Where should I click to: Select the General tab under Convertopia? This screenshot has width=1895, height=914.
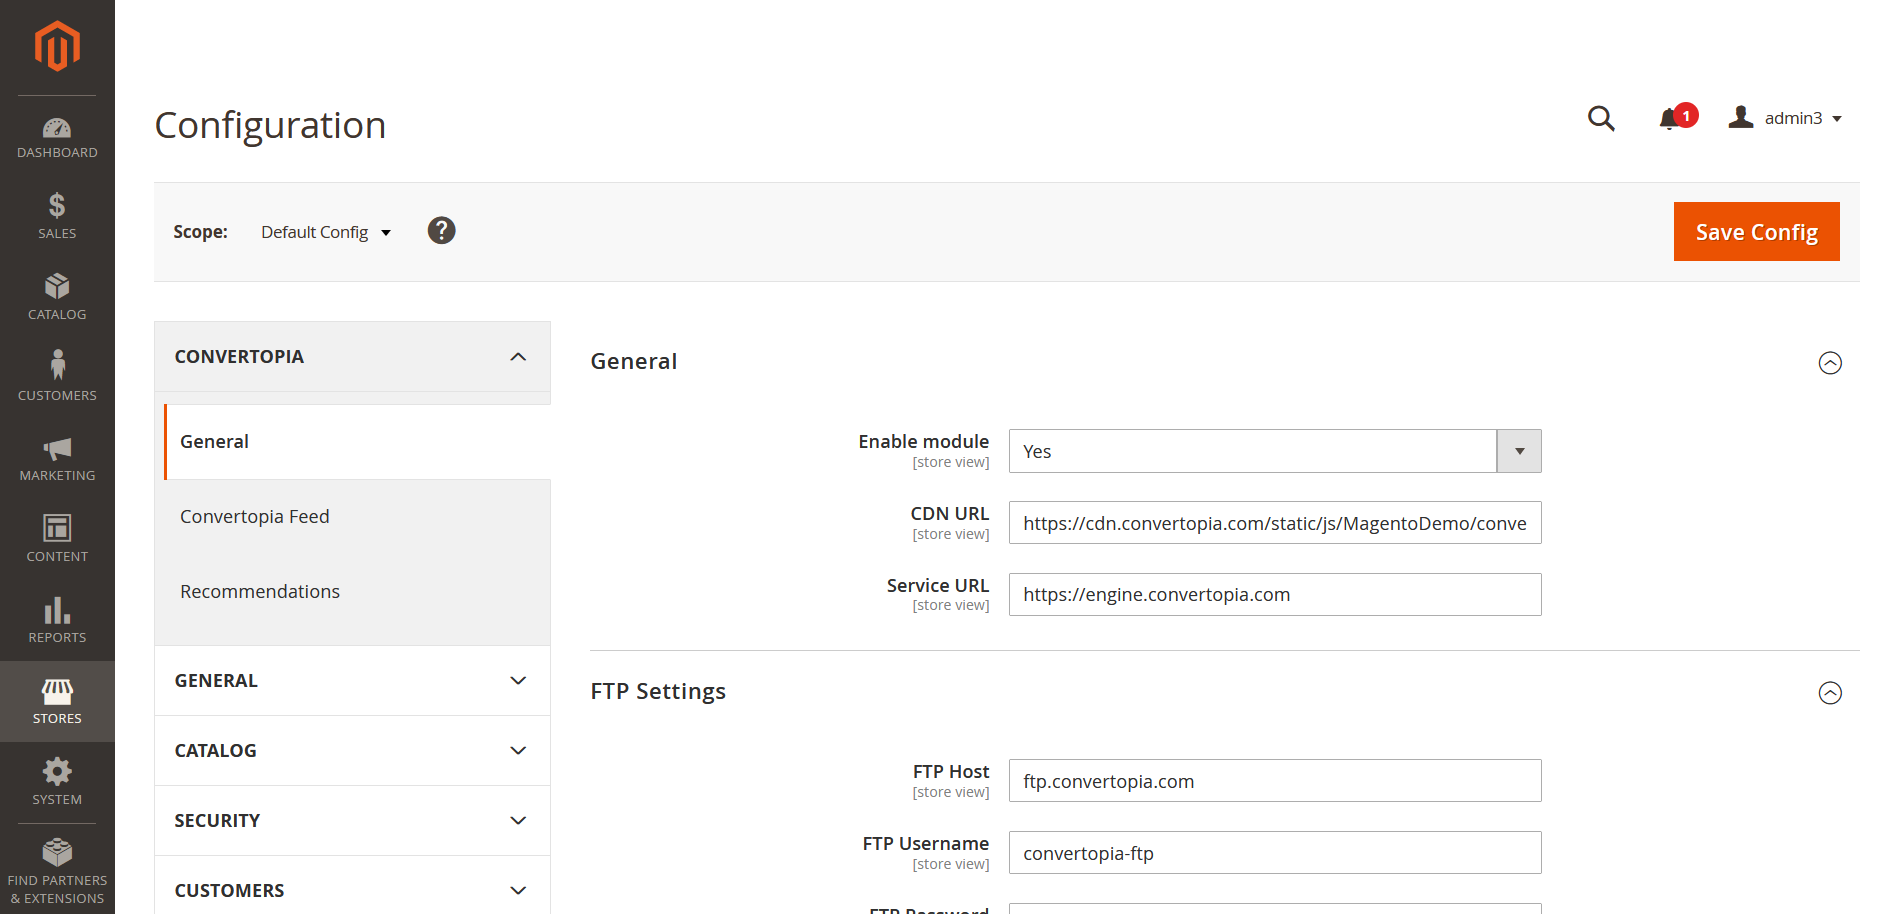(357, 442)
